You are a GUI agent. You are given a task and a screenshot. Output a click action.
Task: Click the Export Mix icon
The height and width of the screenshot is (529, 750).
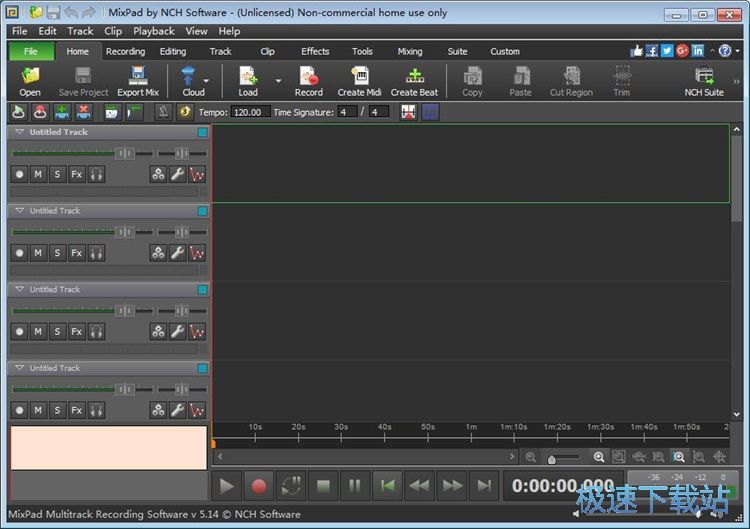(138, 77)
